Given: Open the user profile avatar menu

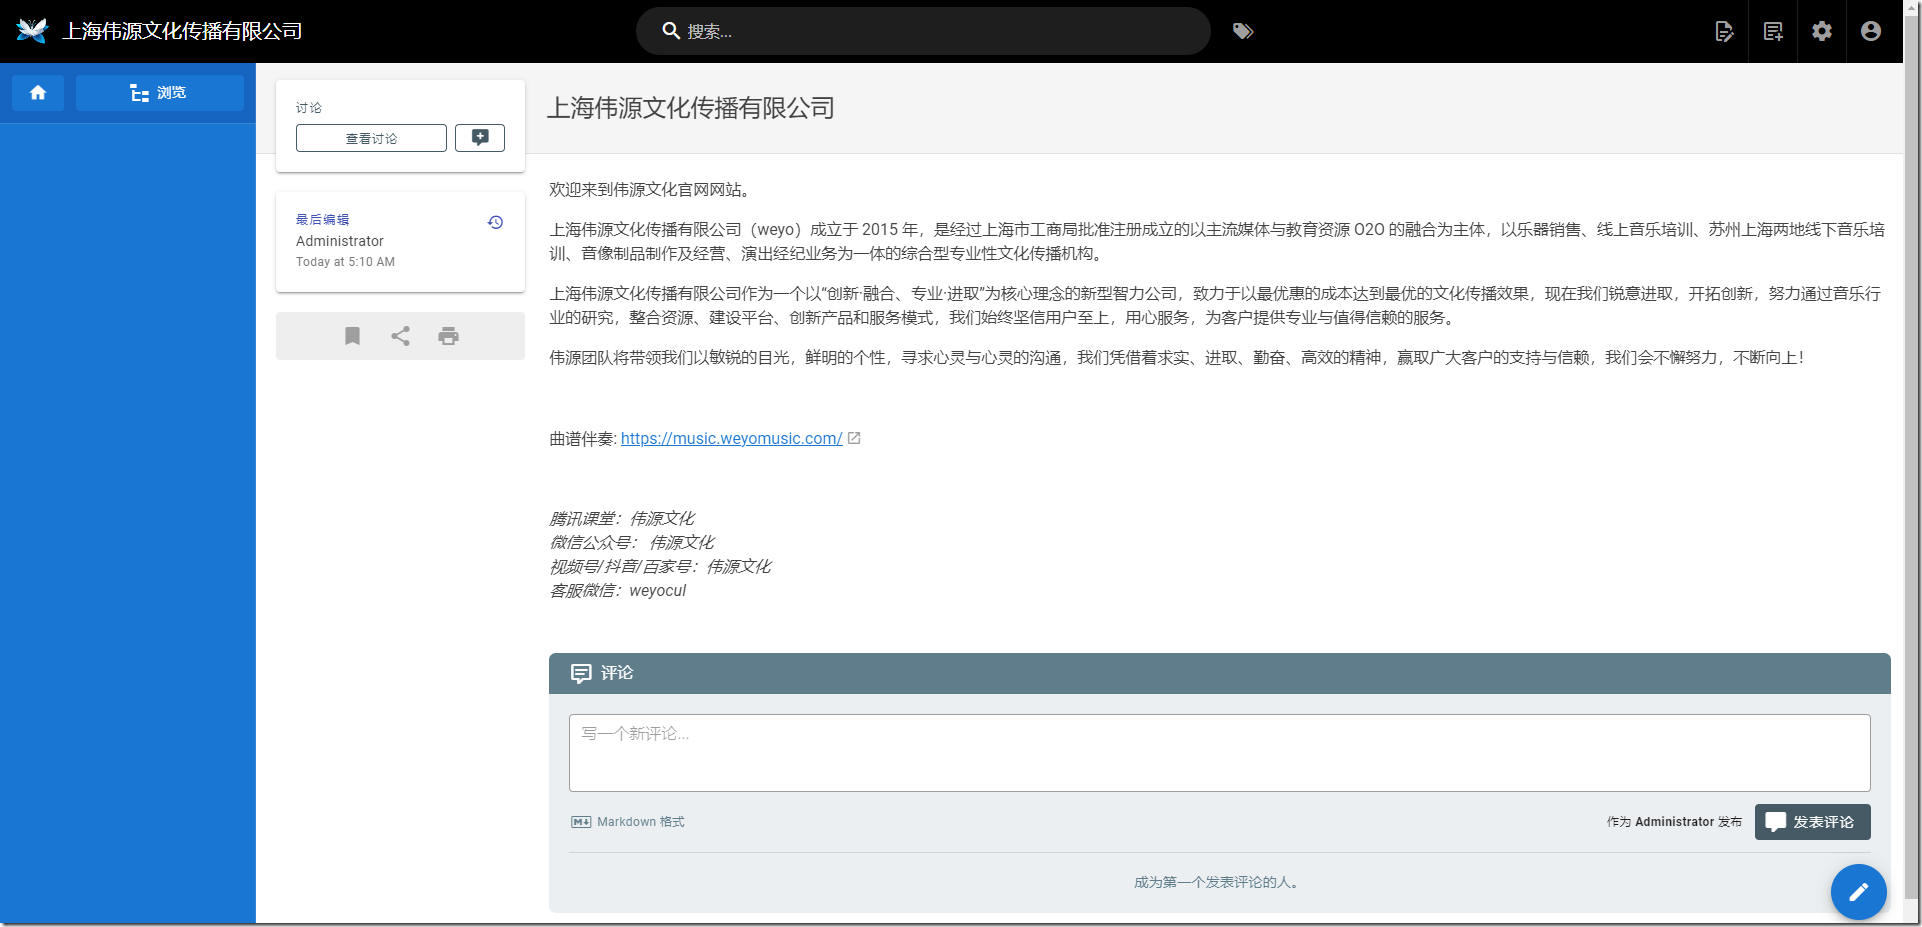Looking at the screenshot, I should tap(1869, 31).
